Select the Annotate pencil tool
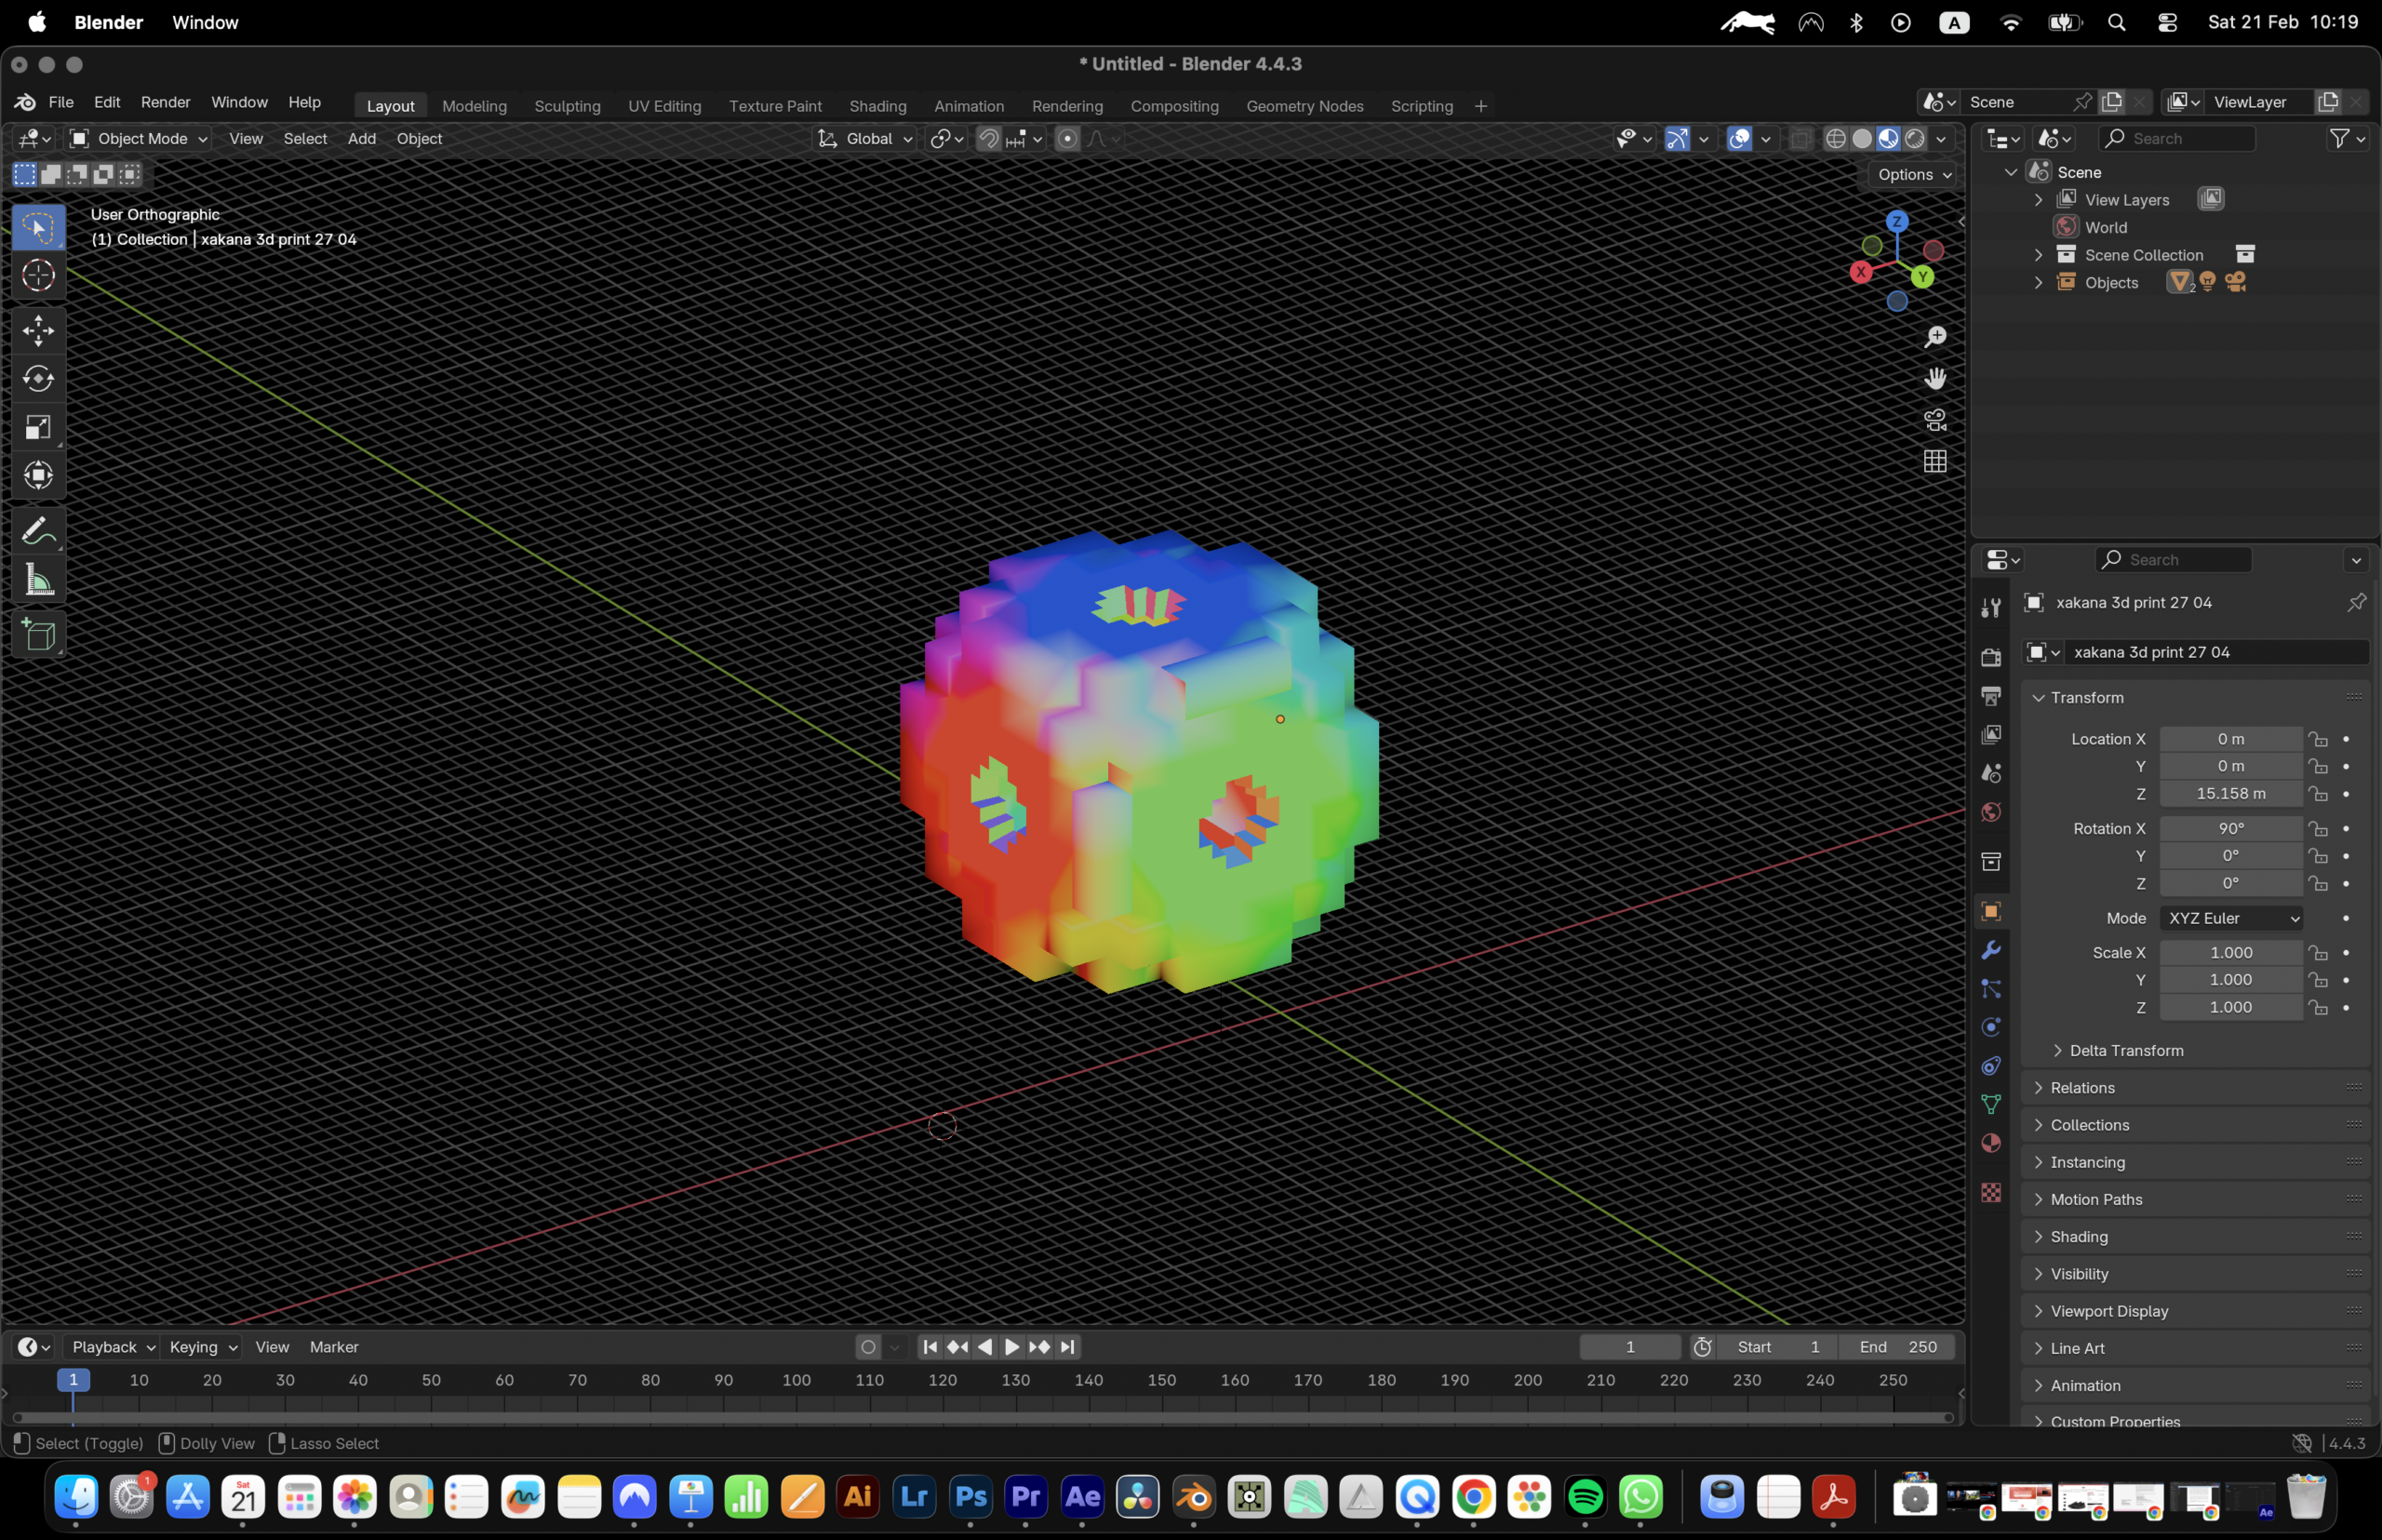 click(x=38, y=531)
